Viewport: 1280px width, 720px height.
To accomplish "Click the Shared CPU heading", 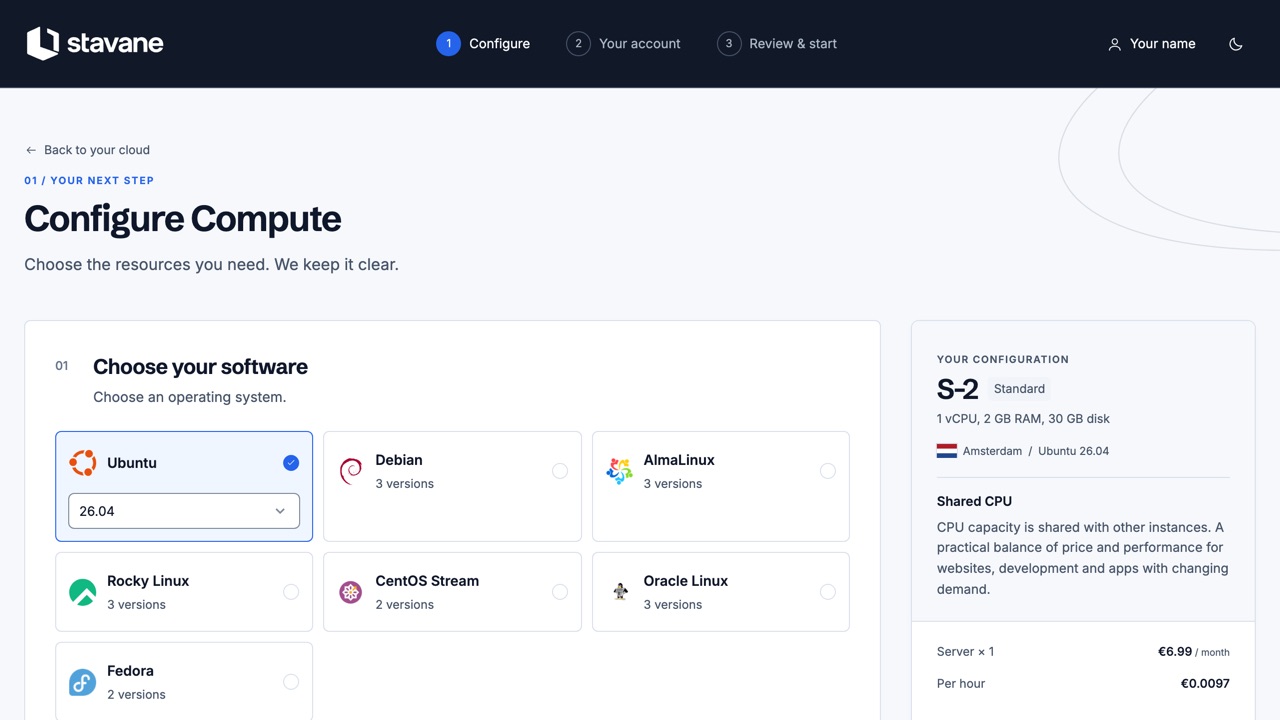I will (974, 501).
